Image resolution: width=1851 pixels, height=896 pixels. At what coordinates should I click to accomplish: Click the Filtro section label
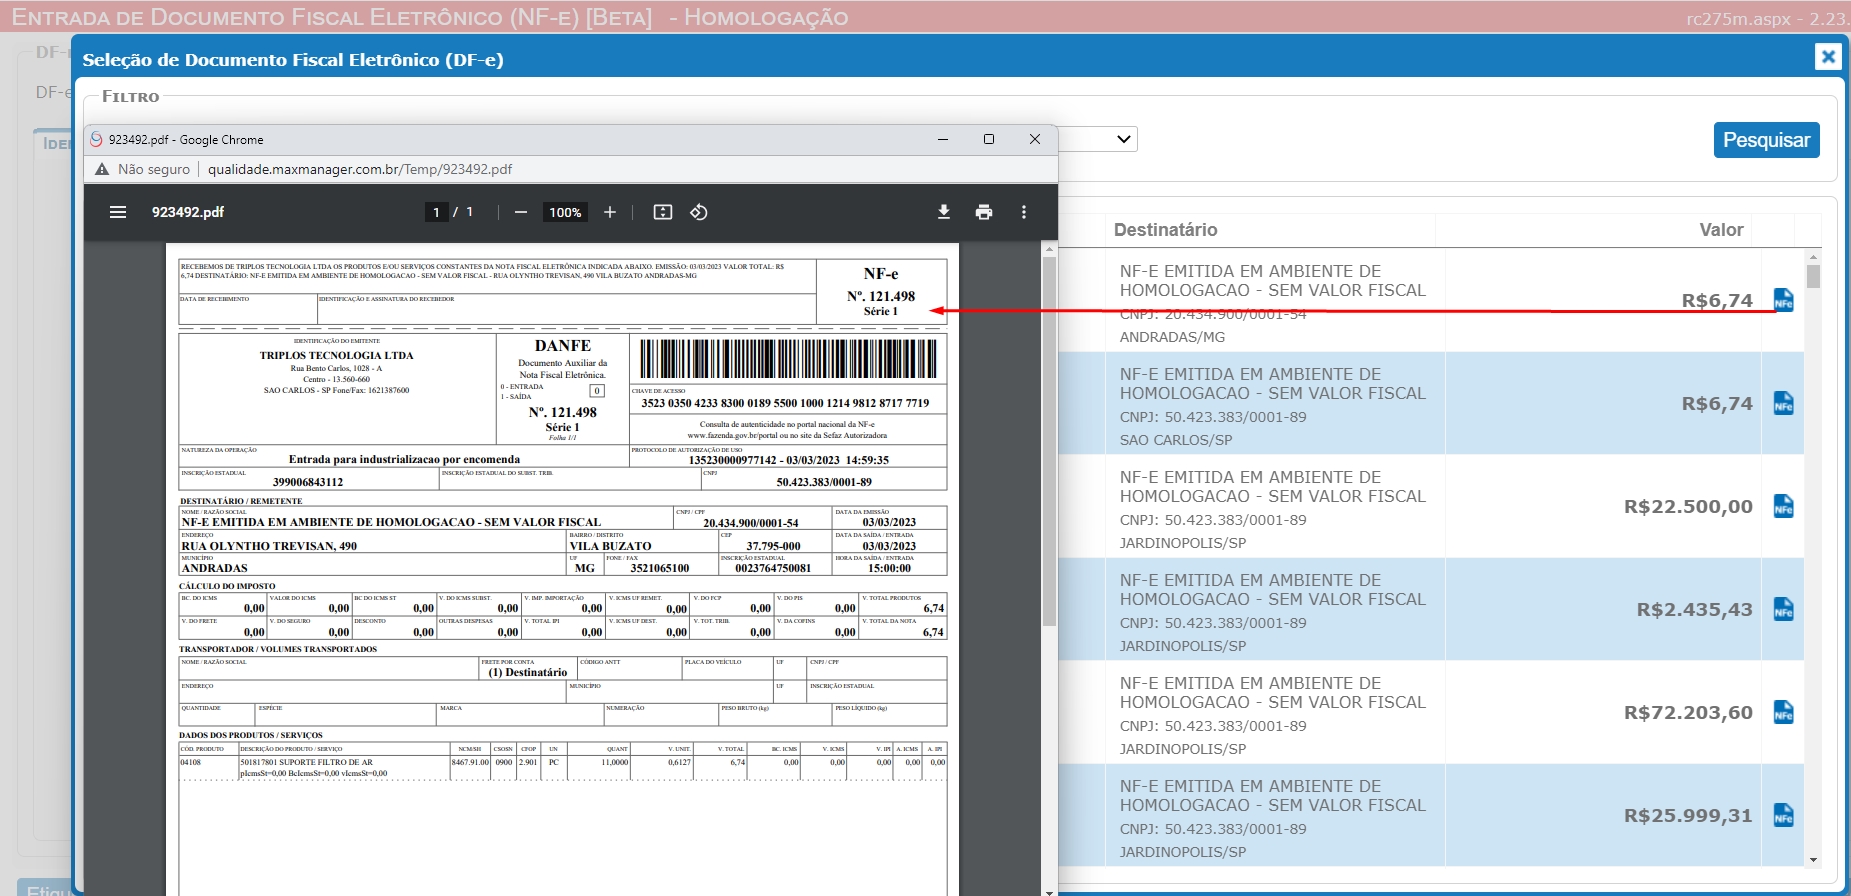(x=131, y=97)
